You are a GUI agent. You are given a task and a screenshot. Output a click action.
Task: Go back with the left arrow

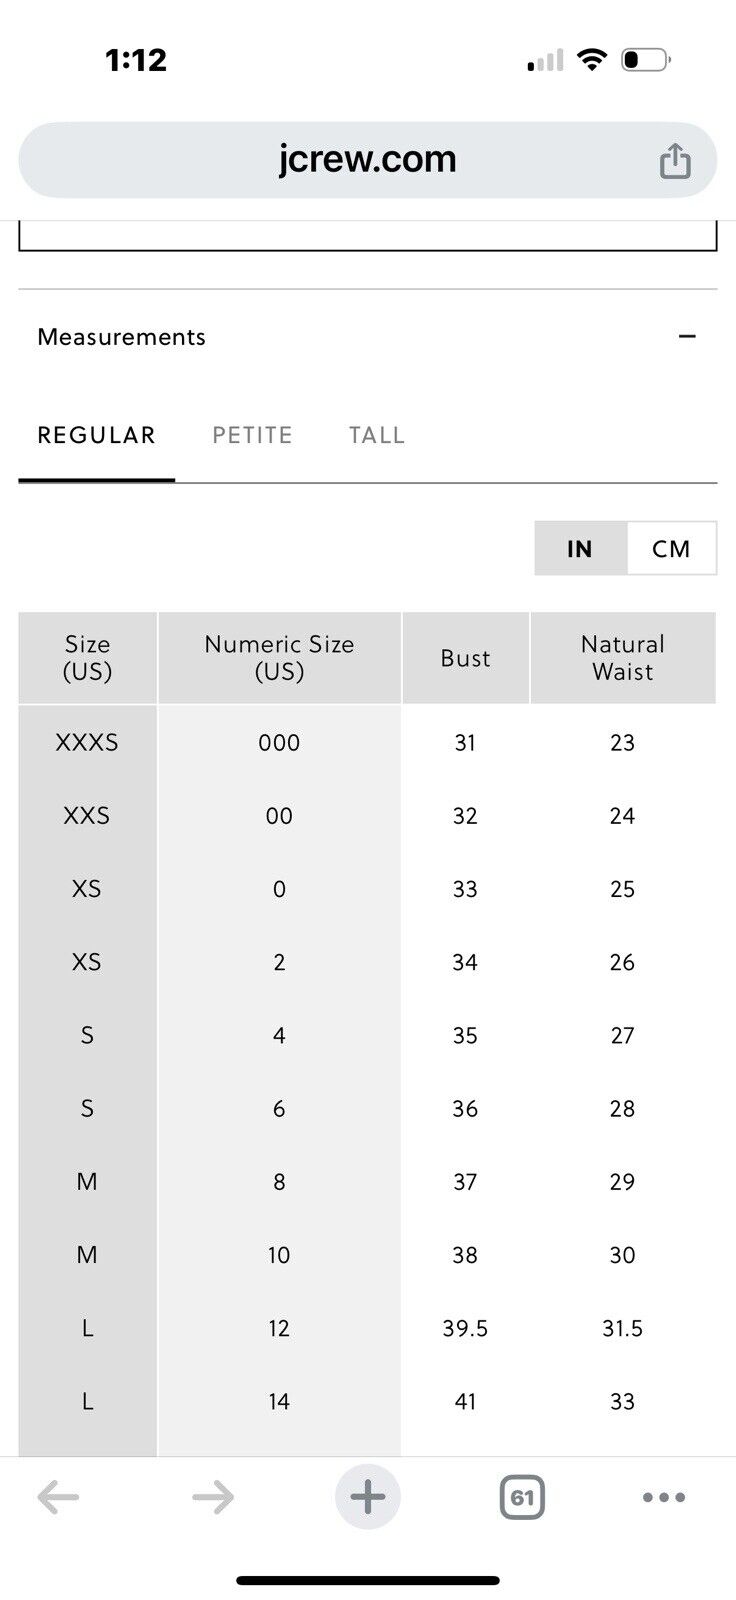[x=58, y=1497]
